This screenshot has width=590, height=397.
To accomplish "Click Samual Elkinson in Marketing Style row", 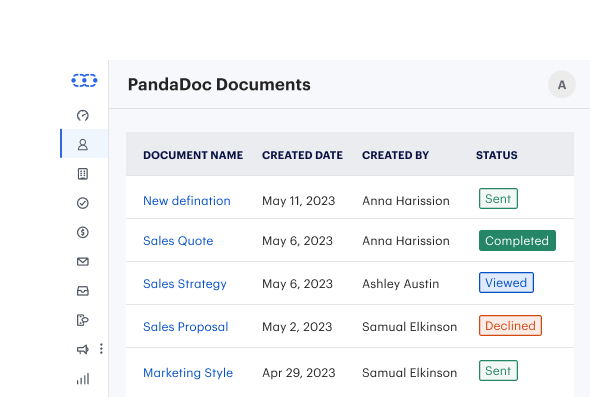I will point(409,373).
